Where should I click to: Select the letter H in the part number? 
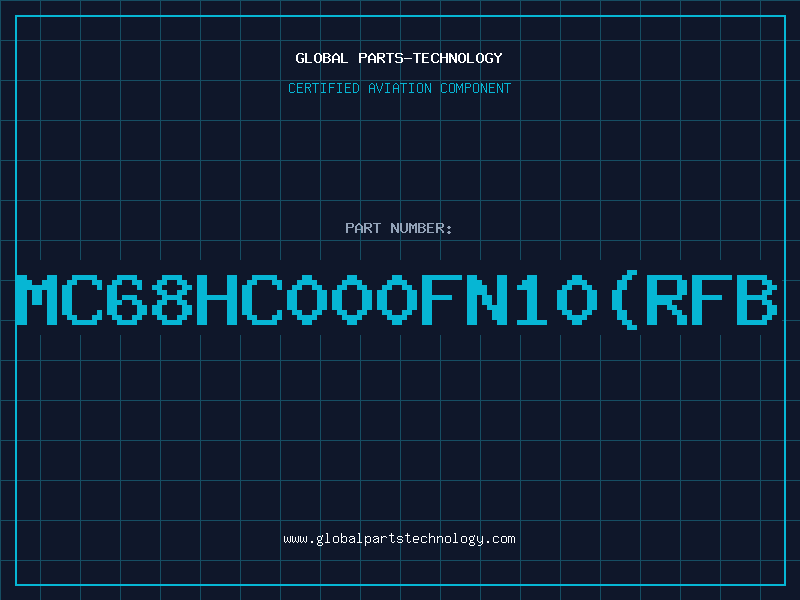coord(217,299)
